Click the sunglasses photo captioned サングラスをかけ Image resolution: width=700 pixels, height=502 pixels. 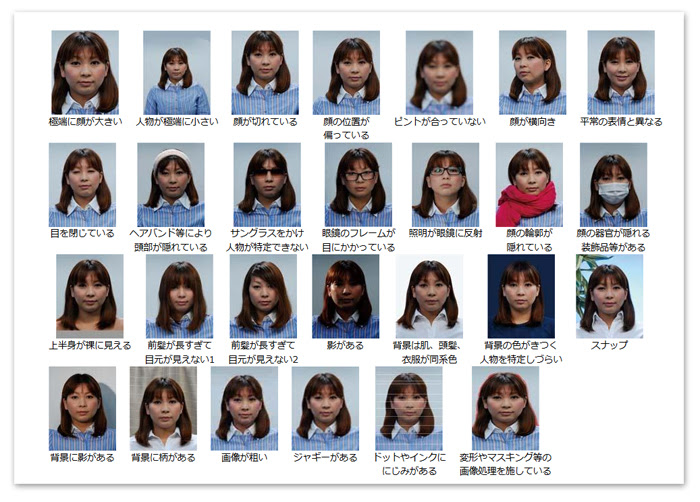point(267,184)
